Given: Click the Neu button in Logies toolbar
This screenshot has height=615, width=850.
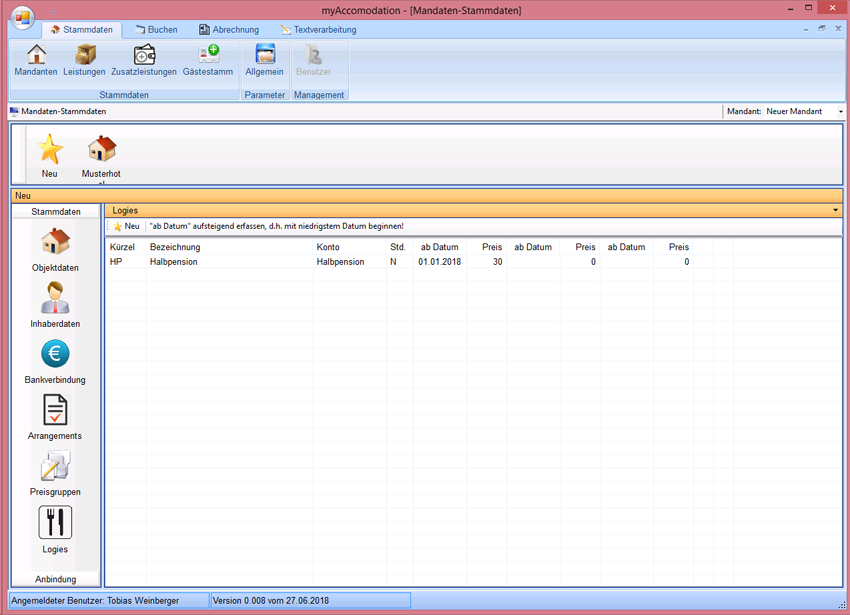Looking at the screenshot, I should 126,226.
